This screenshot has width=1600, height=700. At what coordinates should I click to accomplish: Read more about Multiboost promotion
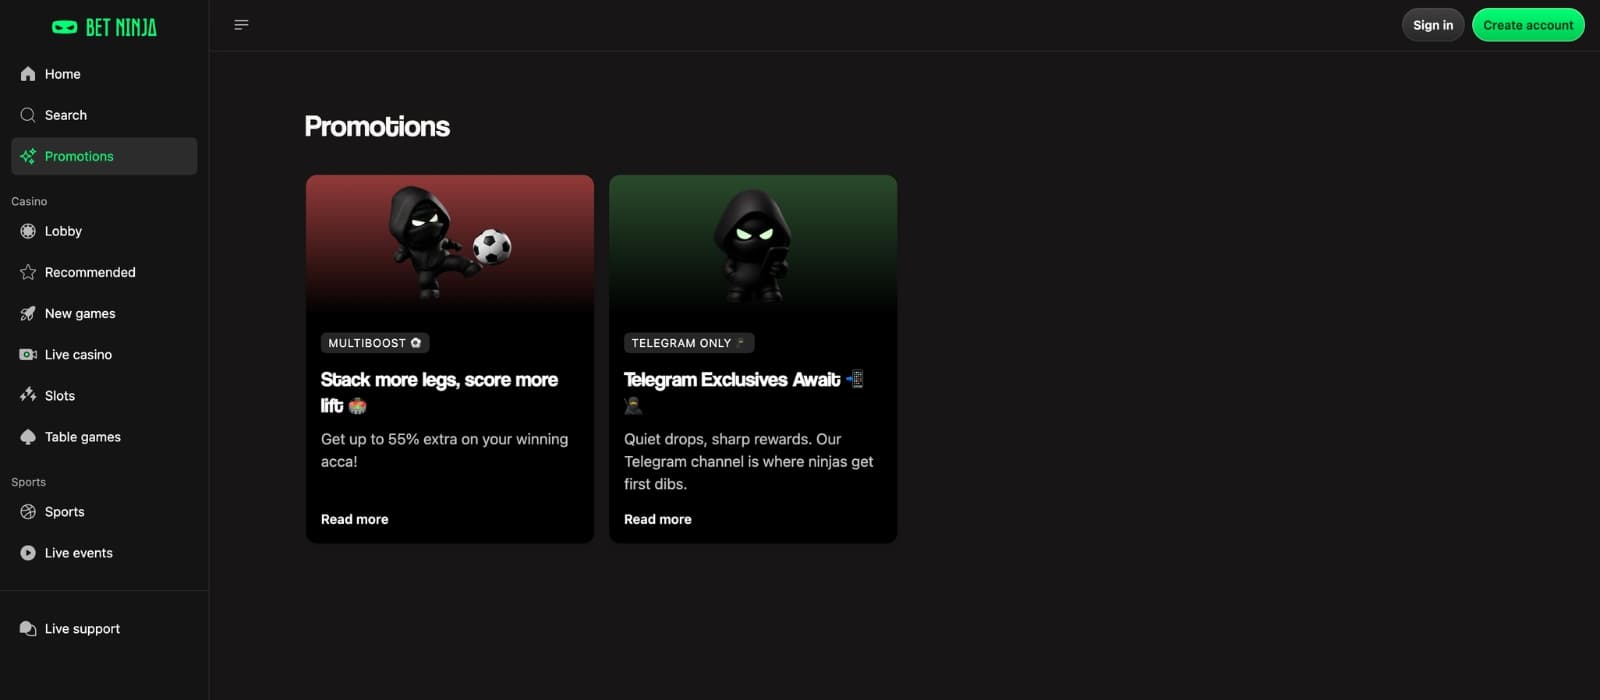pyautogui.click(x=354, y=519)
